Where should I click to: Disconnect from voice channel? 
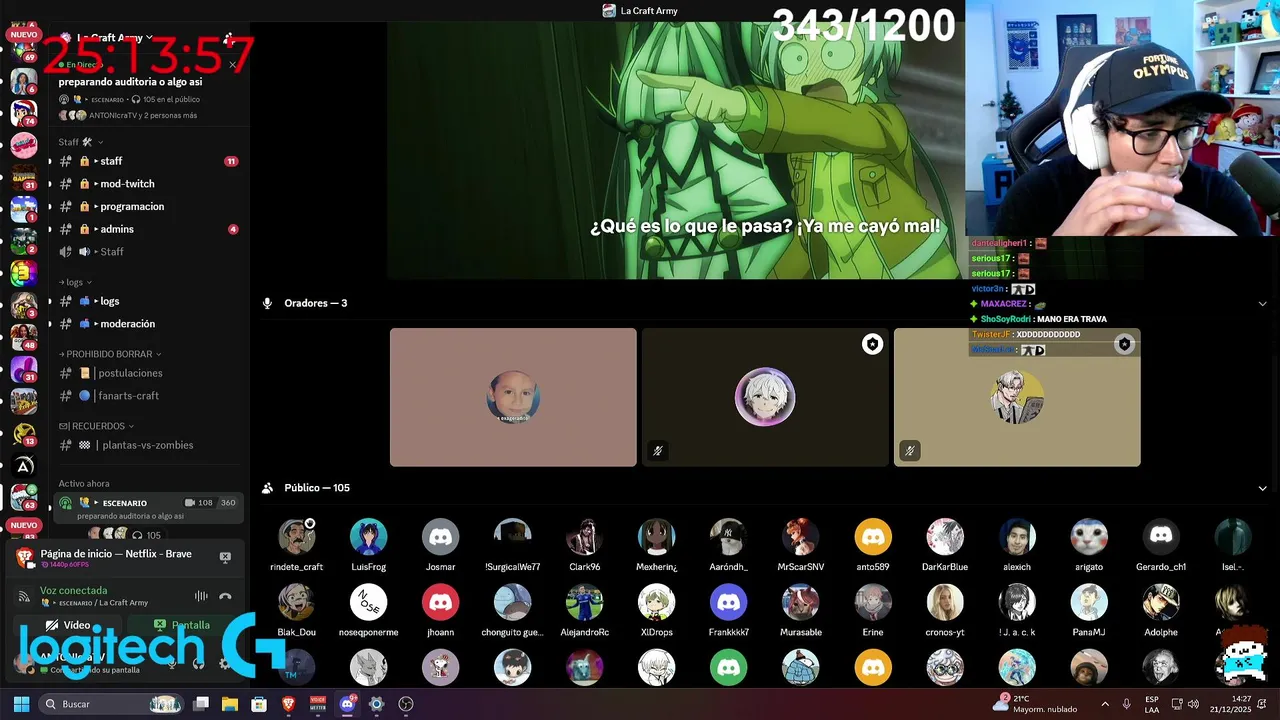coord(225,596)
